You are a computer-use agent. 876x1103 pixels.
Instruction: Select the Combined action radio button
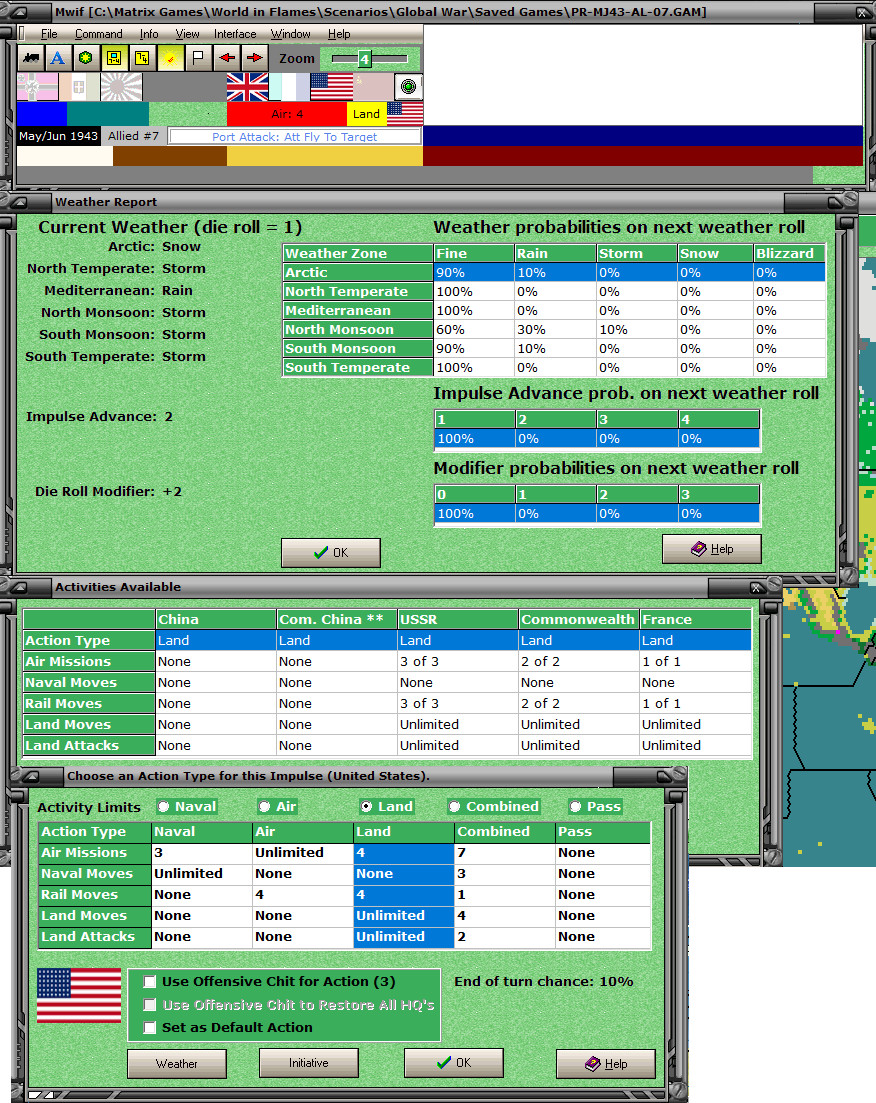click(x=455, y=807)
